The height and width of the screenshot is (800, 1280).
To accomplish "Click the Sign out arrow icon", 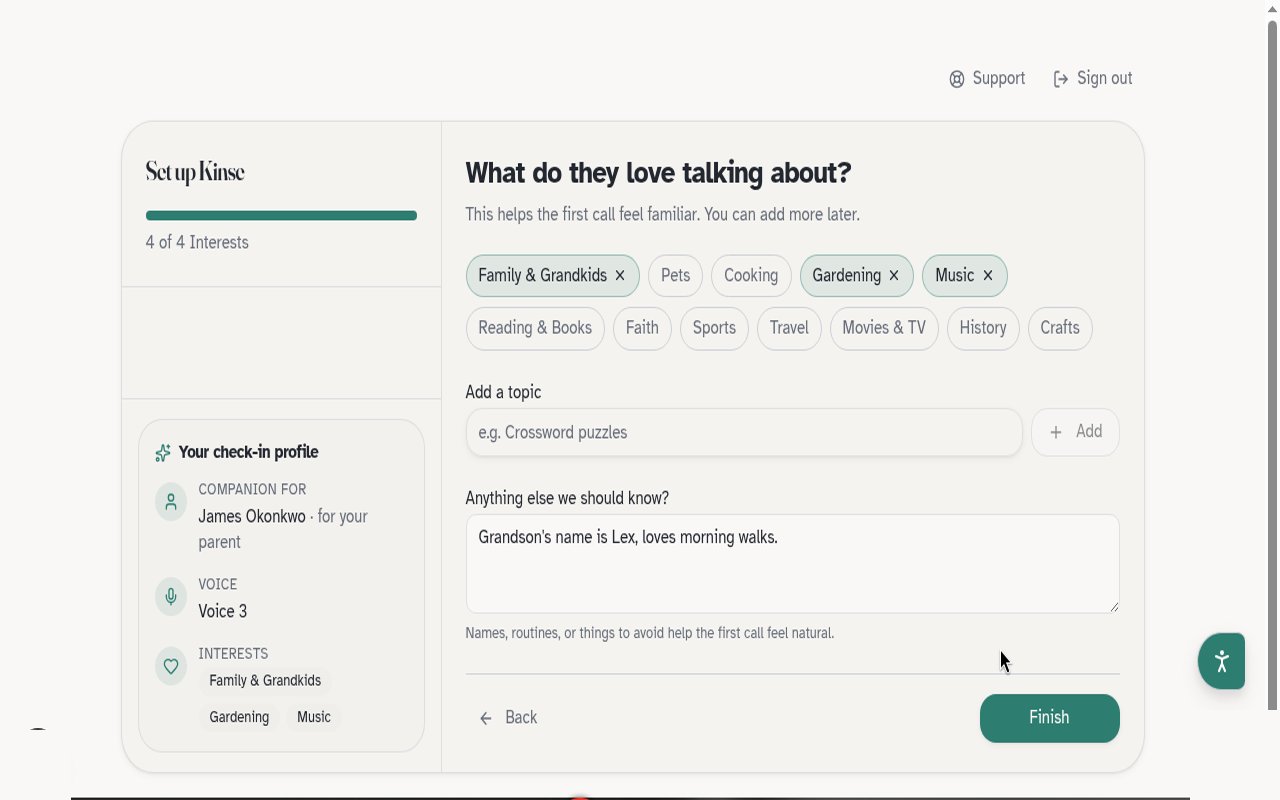I will tap(1061, 79).
